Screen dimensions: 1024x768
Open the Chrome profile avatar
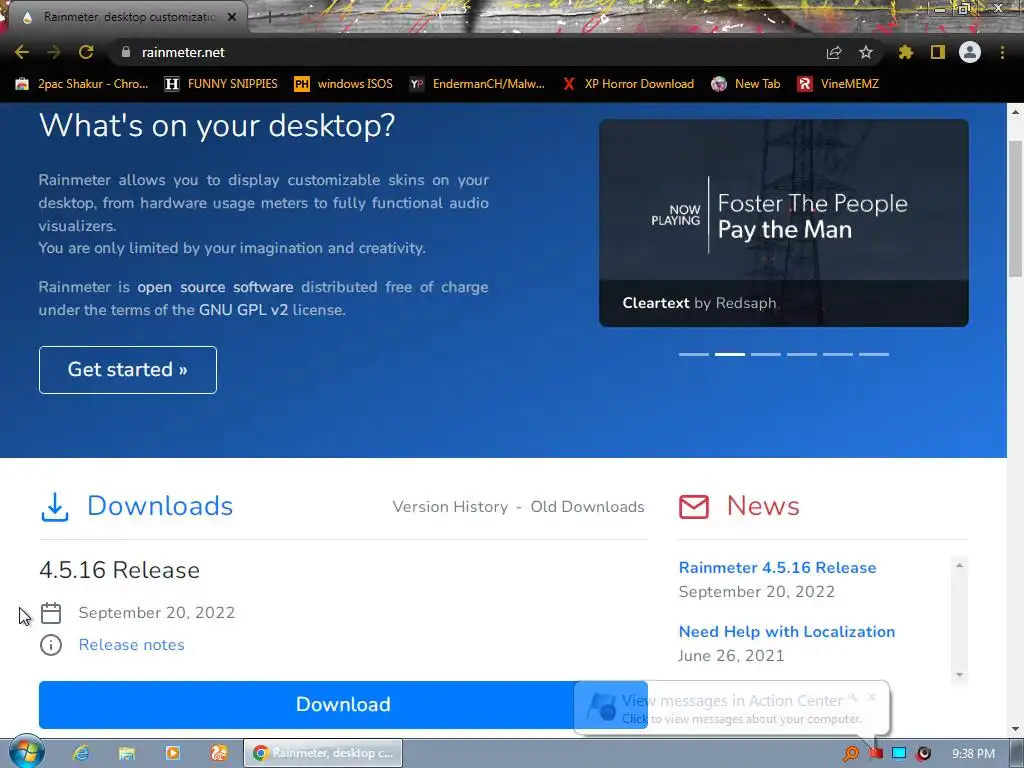(970, 52)
